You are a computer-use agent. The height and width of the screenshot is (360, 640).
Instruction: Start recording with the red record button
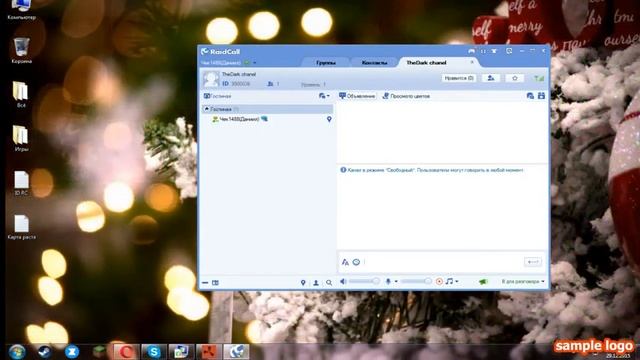tap(439, 281)
